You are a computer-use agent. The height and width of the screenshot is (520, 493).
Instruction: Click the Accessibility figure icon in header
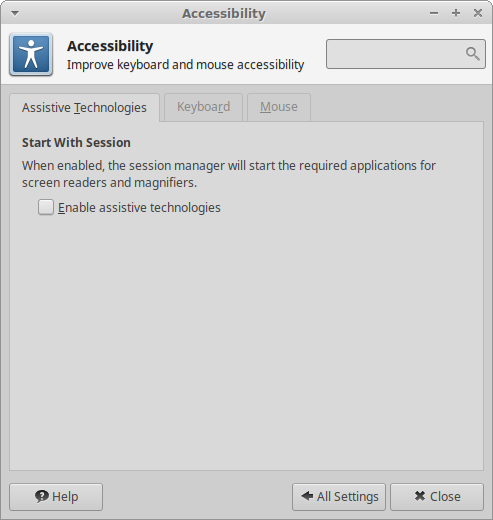tap(31, 54)
